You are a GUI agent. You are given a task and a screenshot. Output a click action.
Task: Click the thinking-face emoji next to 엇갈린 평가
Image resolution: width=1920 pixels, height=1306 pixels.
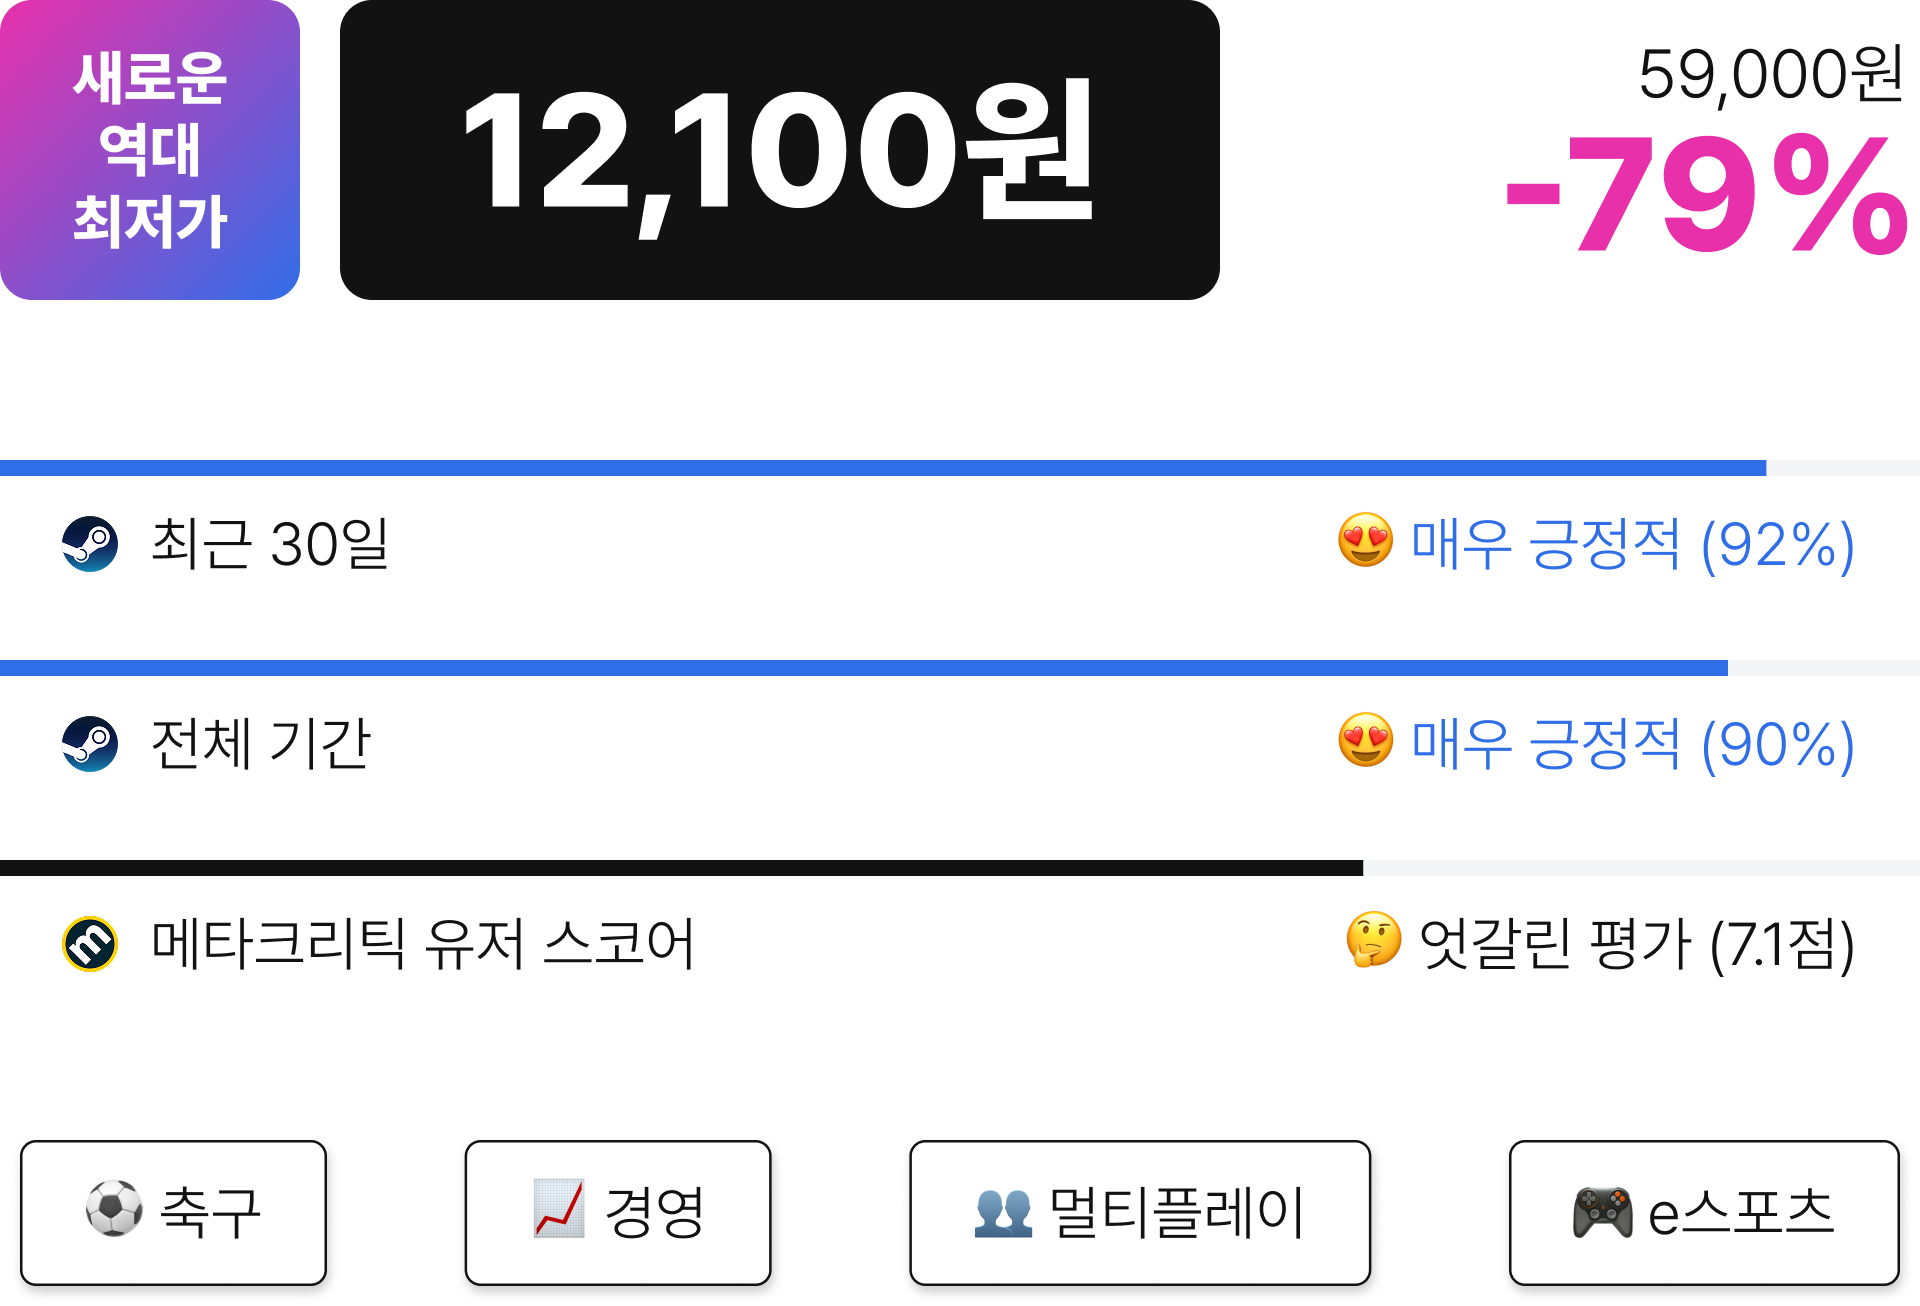point(1373,940)
